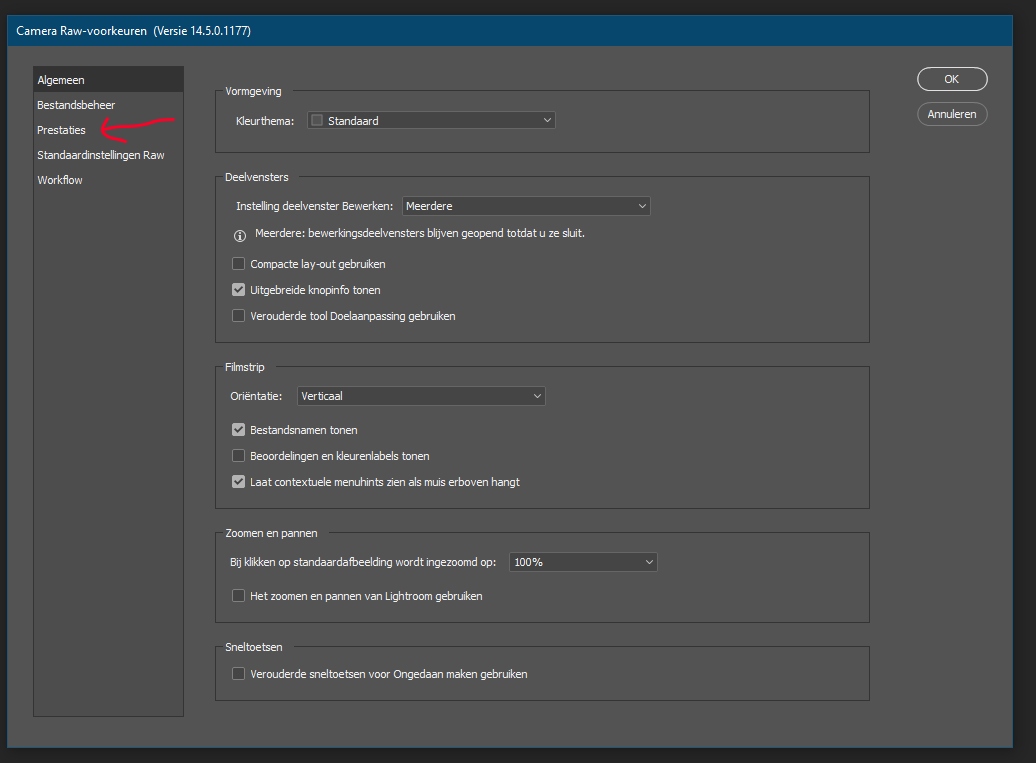Click the 'Vormgeving' group heading

point(253,91)
